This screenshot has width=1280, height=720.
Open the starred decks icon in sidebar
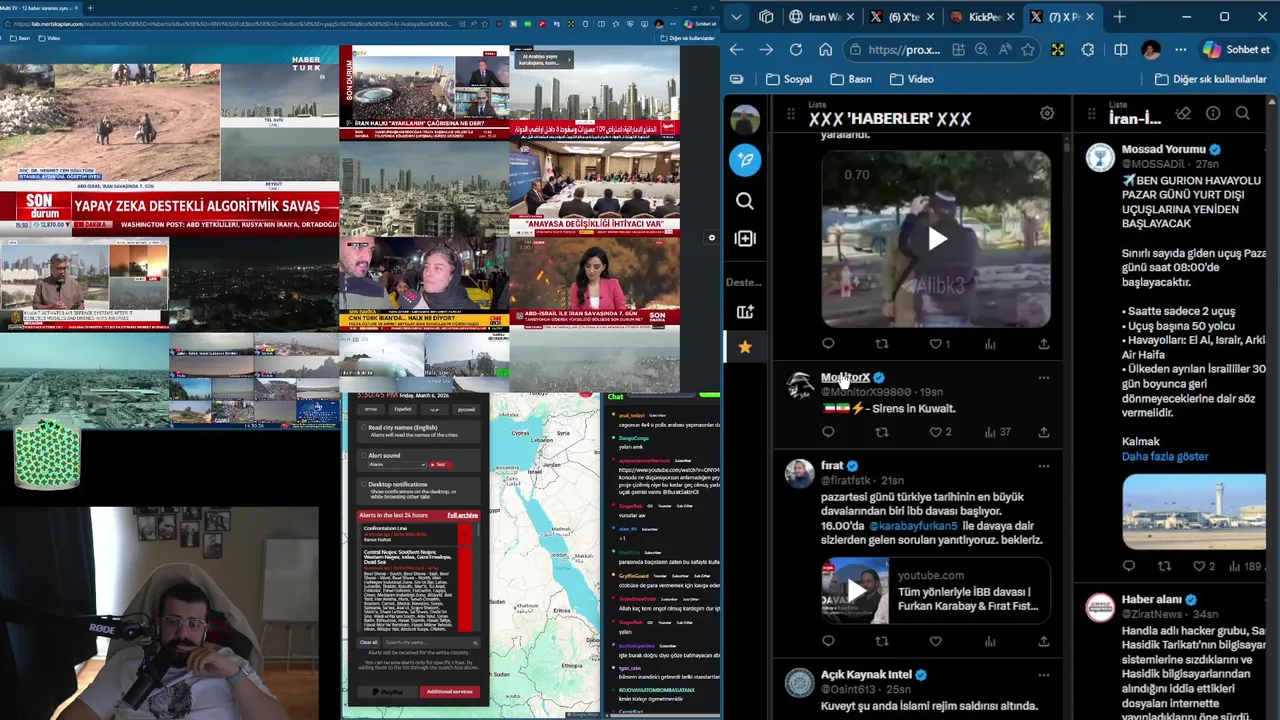coord(745,347)
